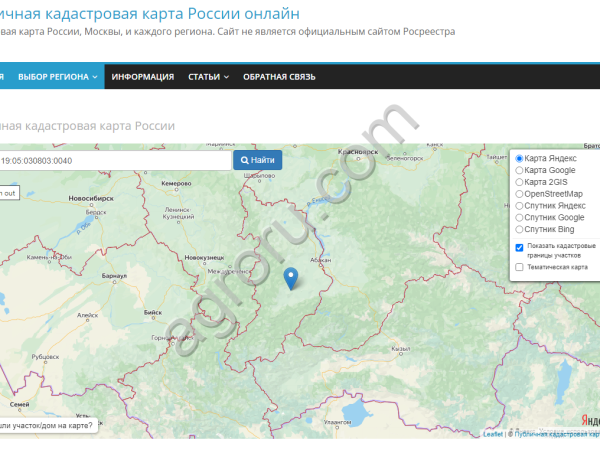Choose Спутник Bing satellite layer

pos(519,229)
